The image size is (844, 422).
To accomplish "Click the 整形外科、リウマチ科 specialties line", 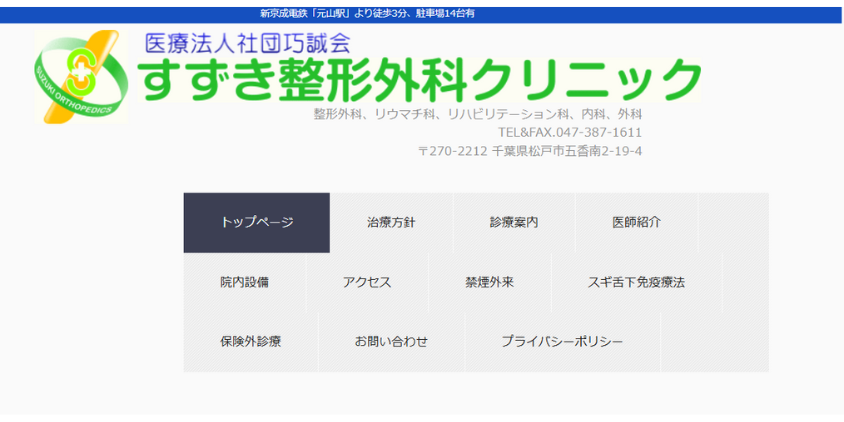I will pos(478,114).
